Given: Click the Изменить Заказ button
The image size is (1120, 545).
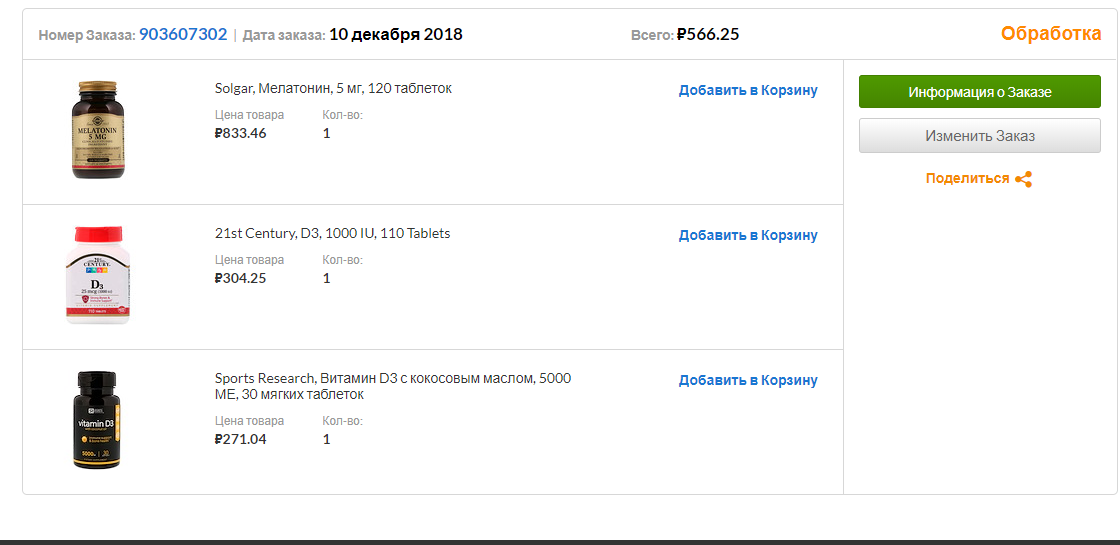Looking at the screenshot, I should click(x=979, y=136).
